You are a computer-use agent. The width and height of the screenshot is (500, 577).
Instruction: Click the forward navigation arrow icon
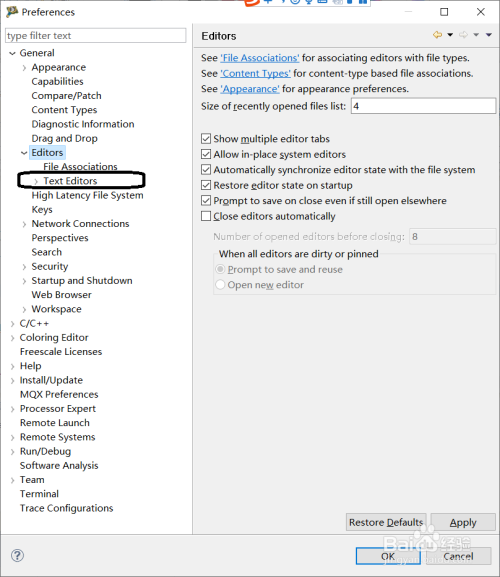pos(463,35)
